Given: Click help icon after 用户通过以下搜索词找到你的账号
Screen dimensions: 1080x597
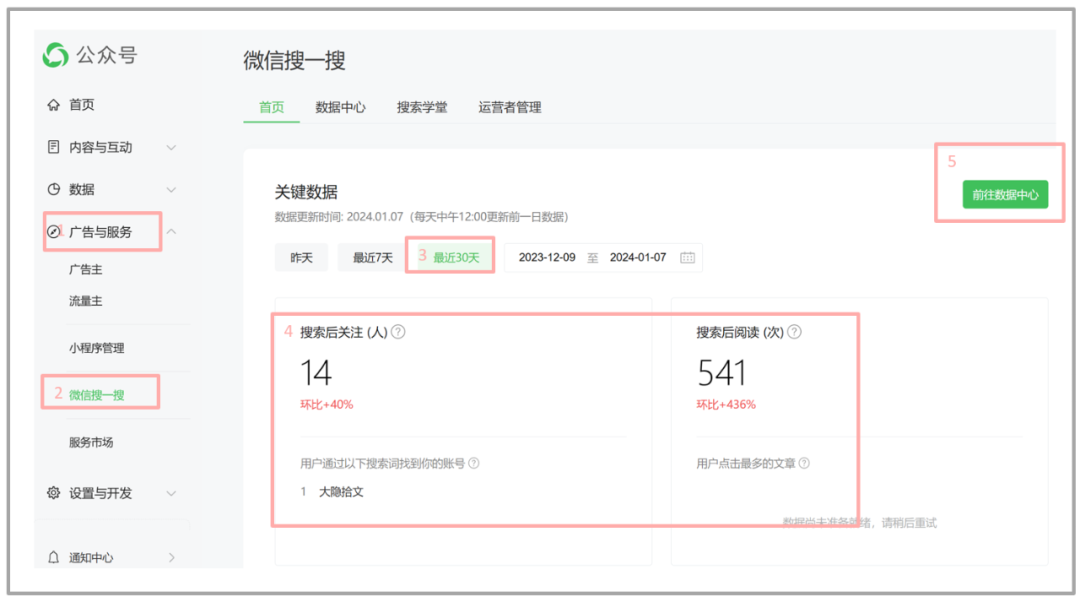Looking at the screenshot, I should pyautogui.click(x=474, y=463).
